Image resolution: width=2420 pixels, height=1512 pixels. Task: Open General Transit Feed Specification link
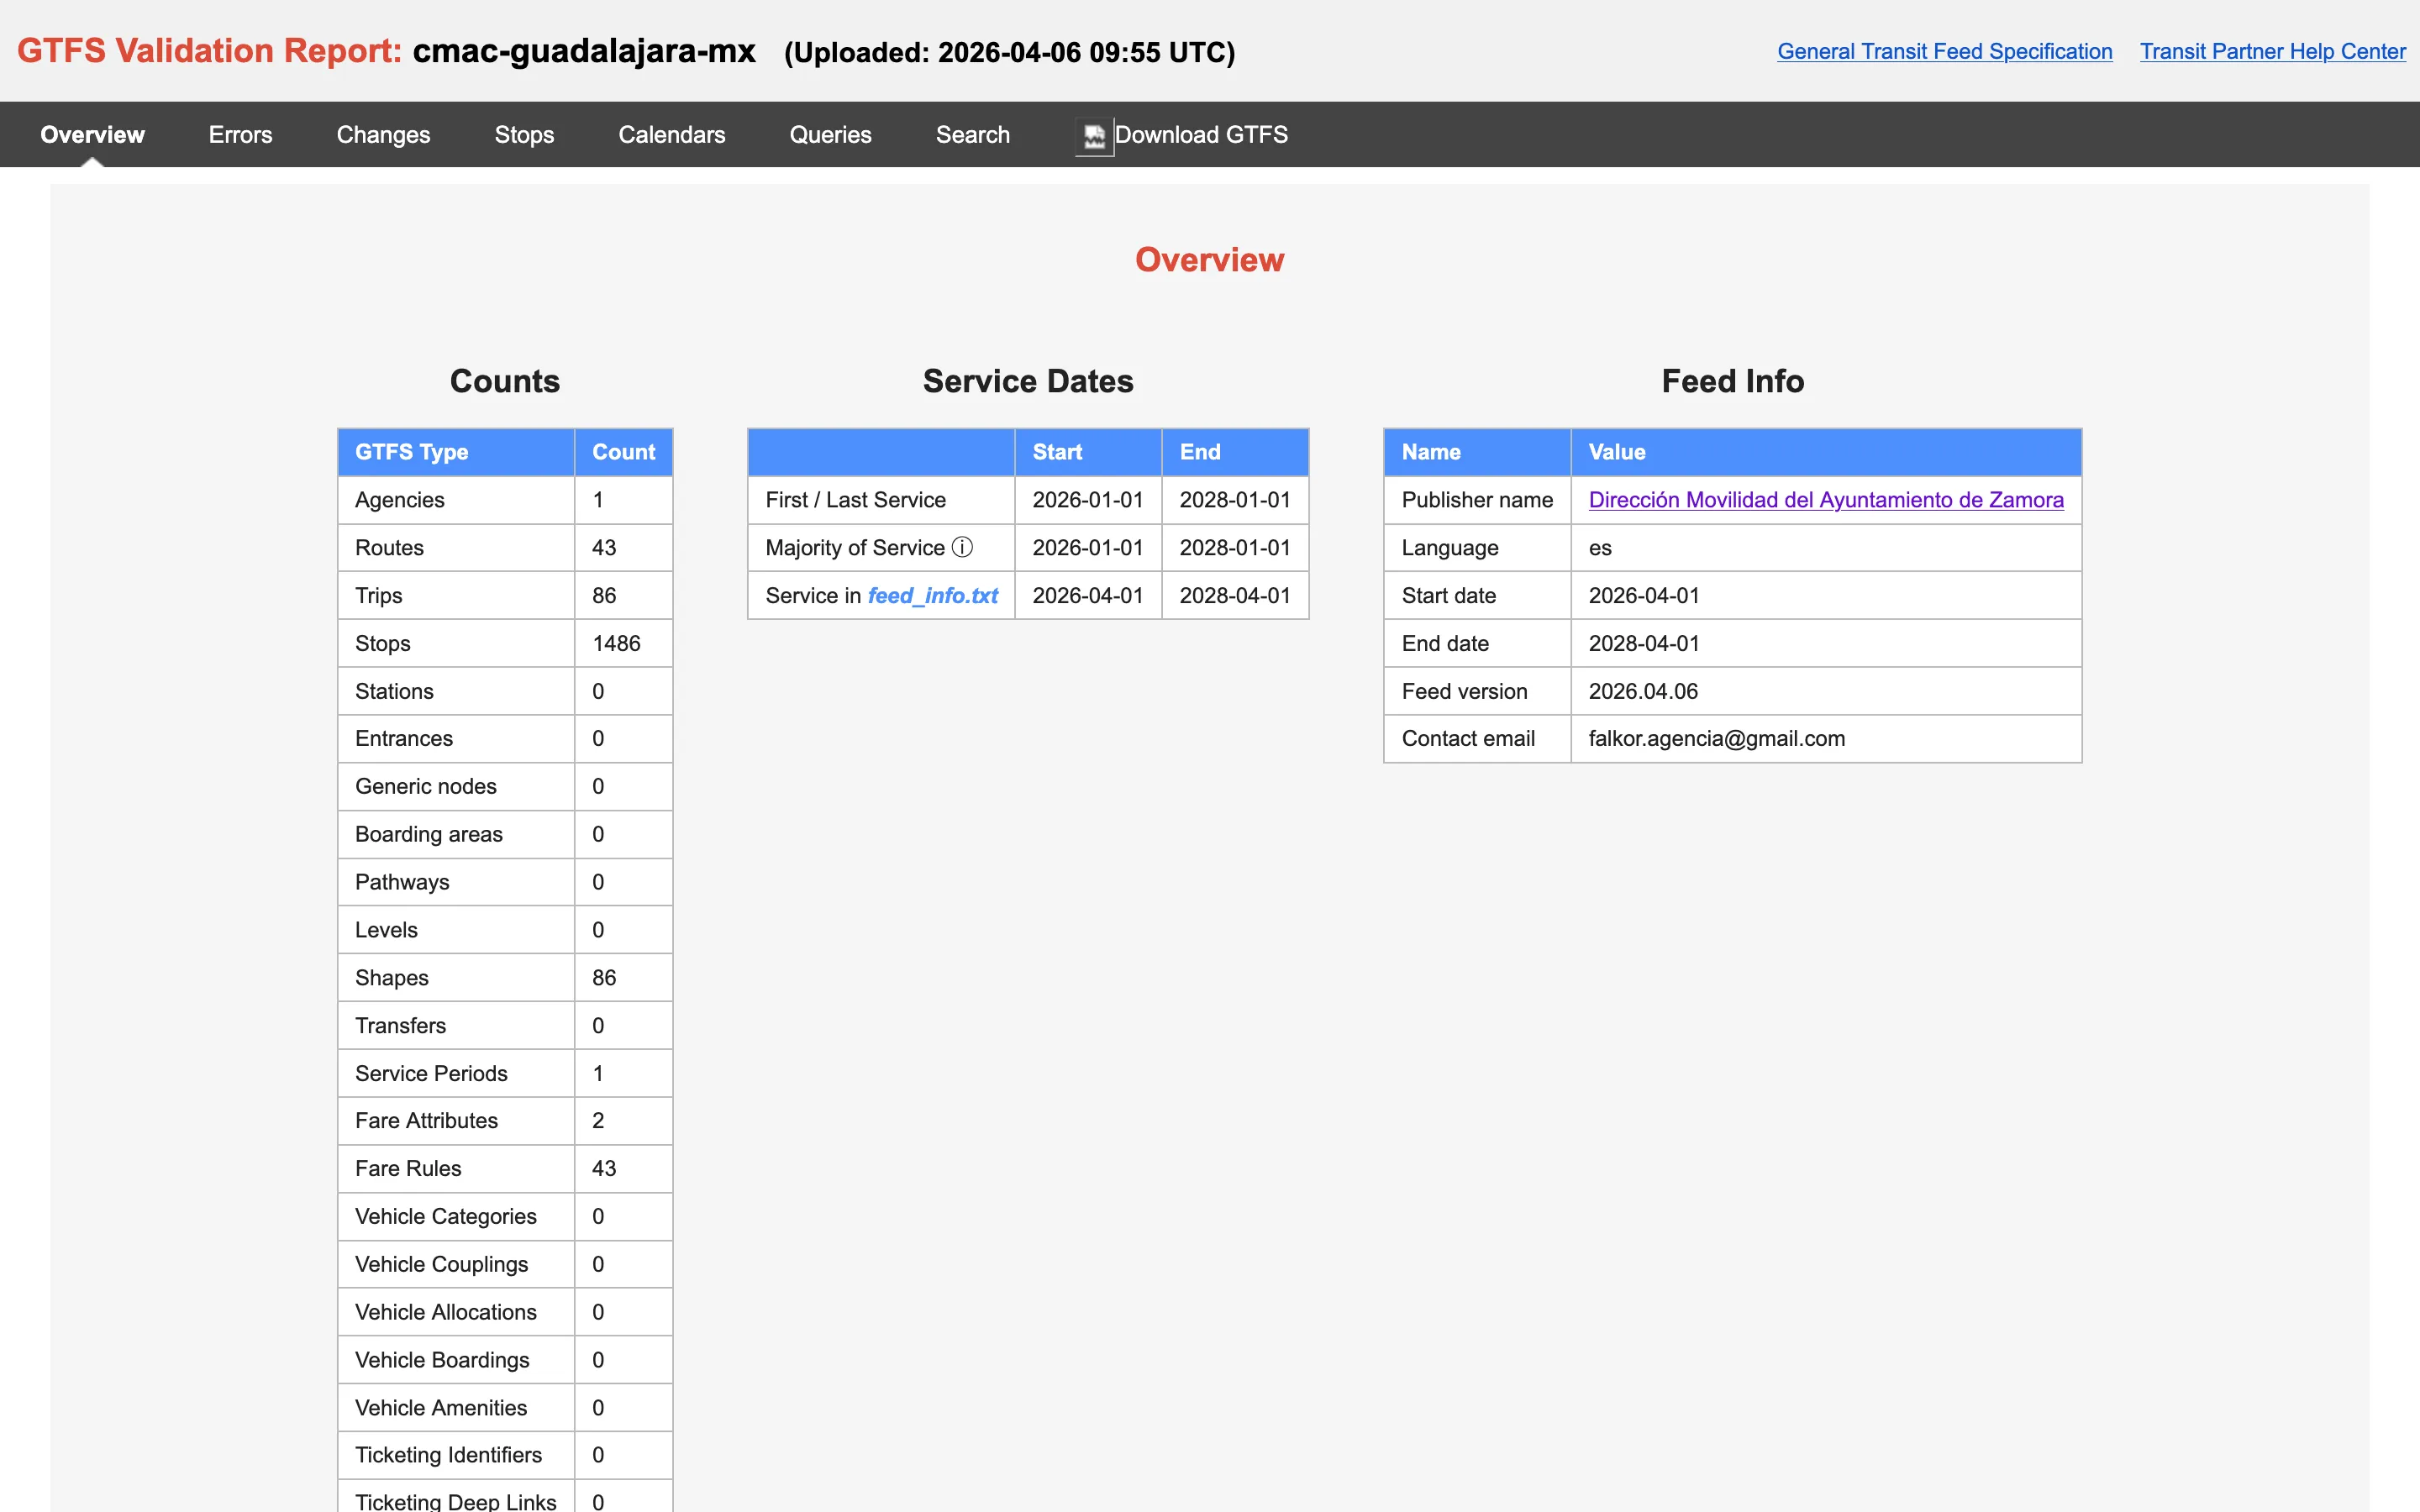tap(1944, 51)
